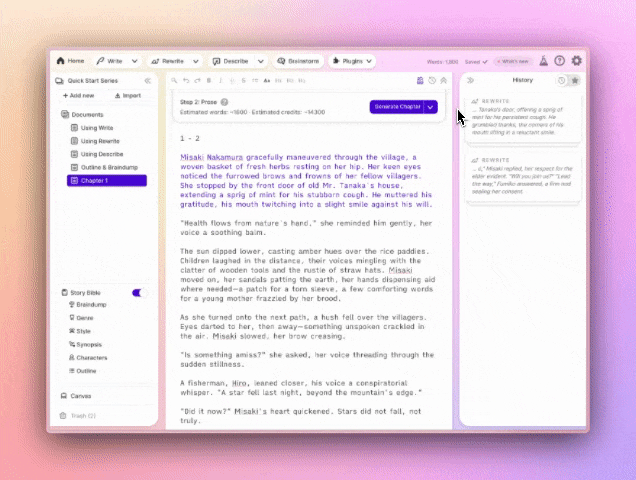Show starred history items

tap(574, 80)
